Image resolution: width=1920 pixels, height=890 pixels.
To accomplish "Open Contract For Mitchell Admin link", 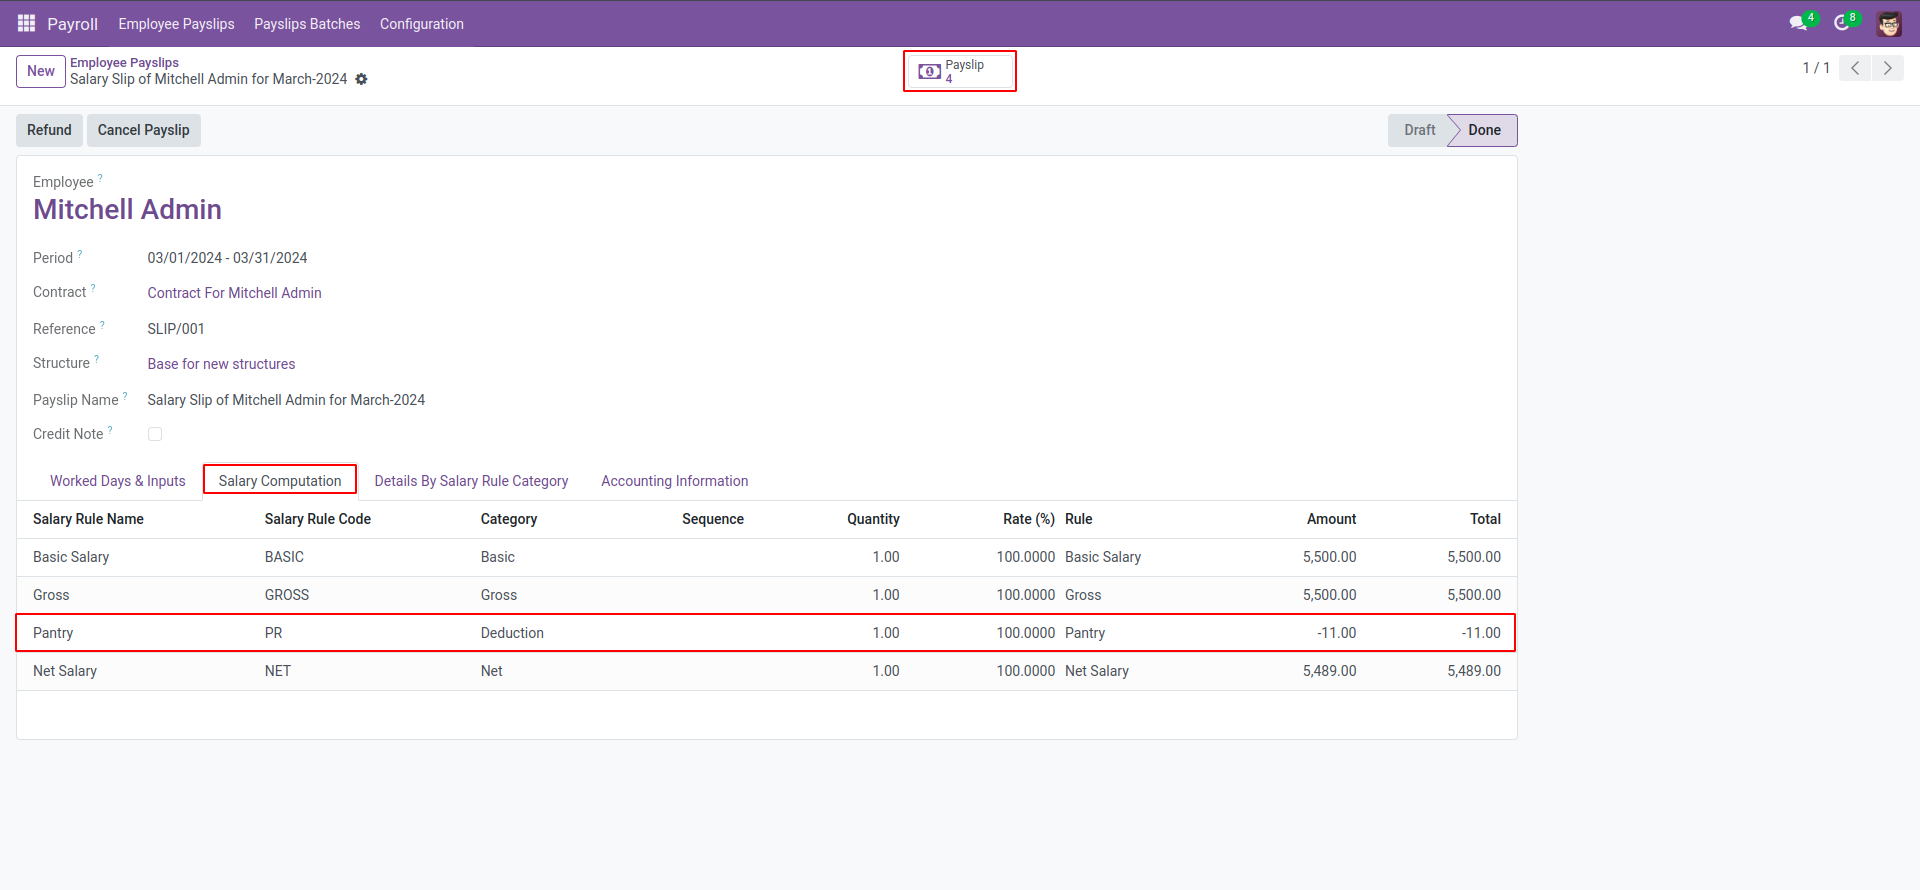I will click(x=234, y=293).
